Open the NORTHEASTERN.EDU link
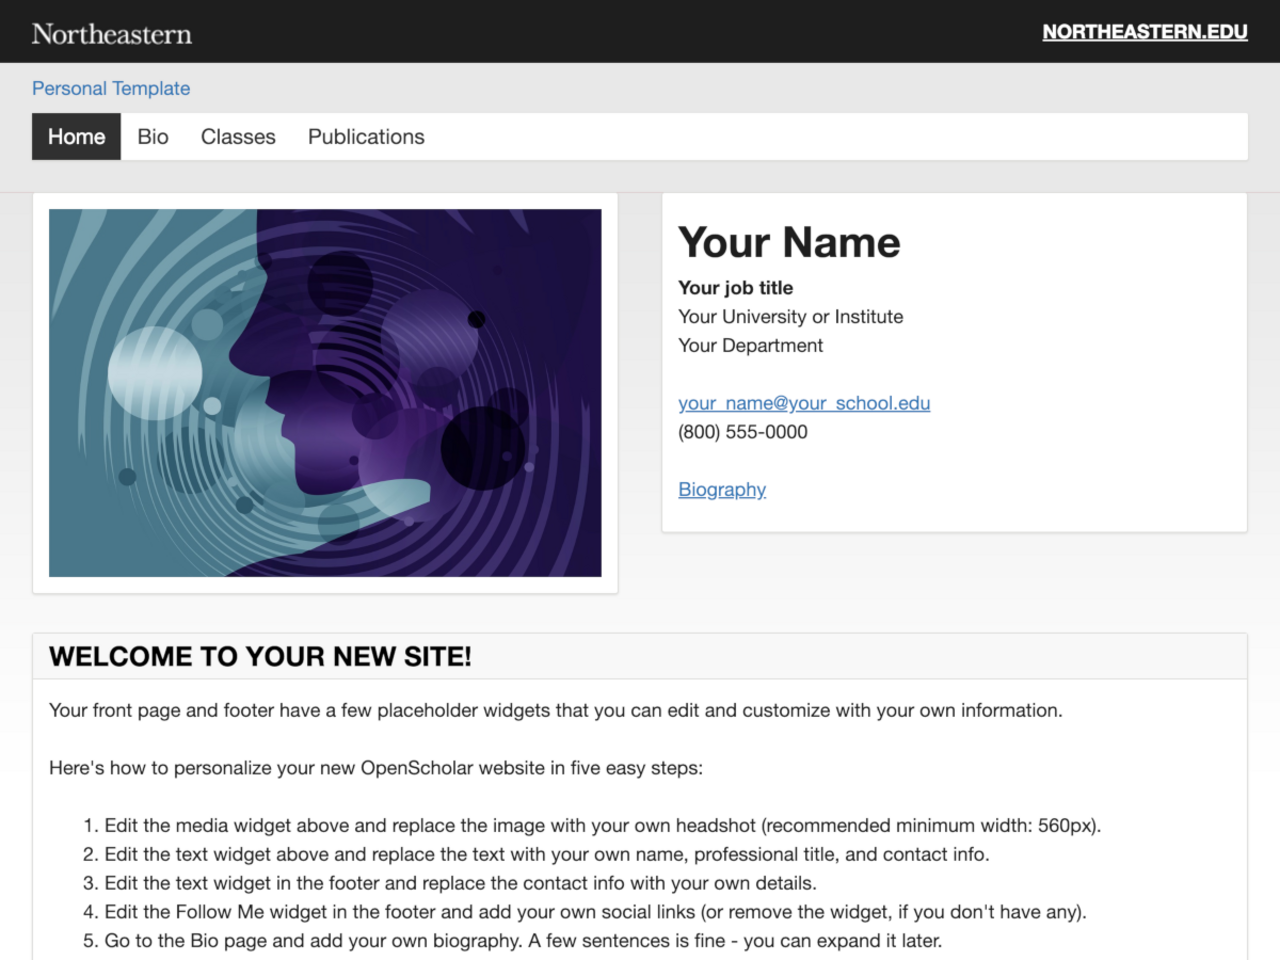The width and height of the screenshot is (1280, 960). (x=1144, y=32)
